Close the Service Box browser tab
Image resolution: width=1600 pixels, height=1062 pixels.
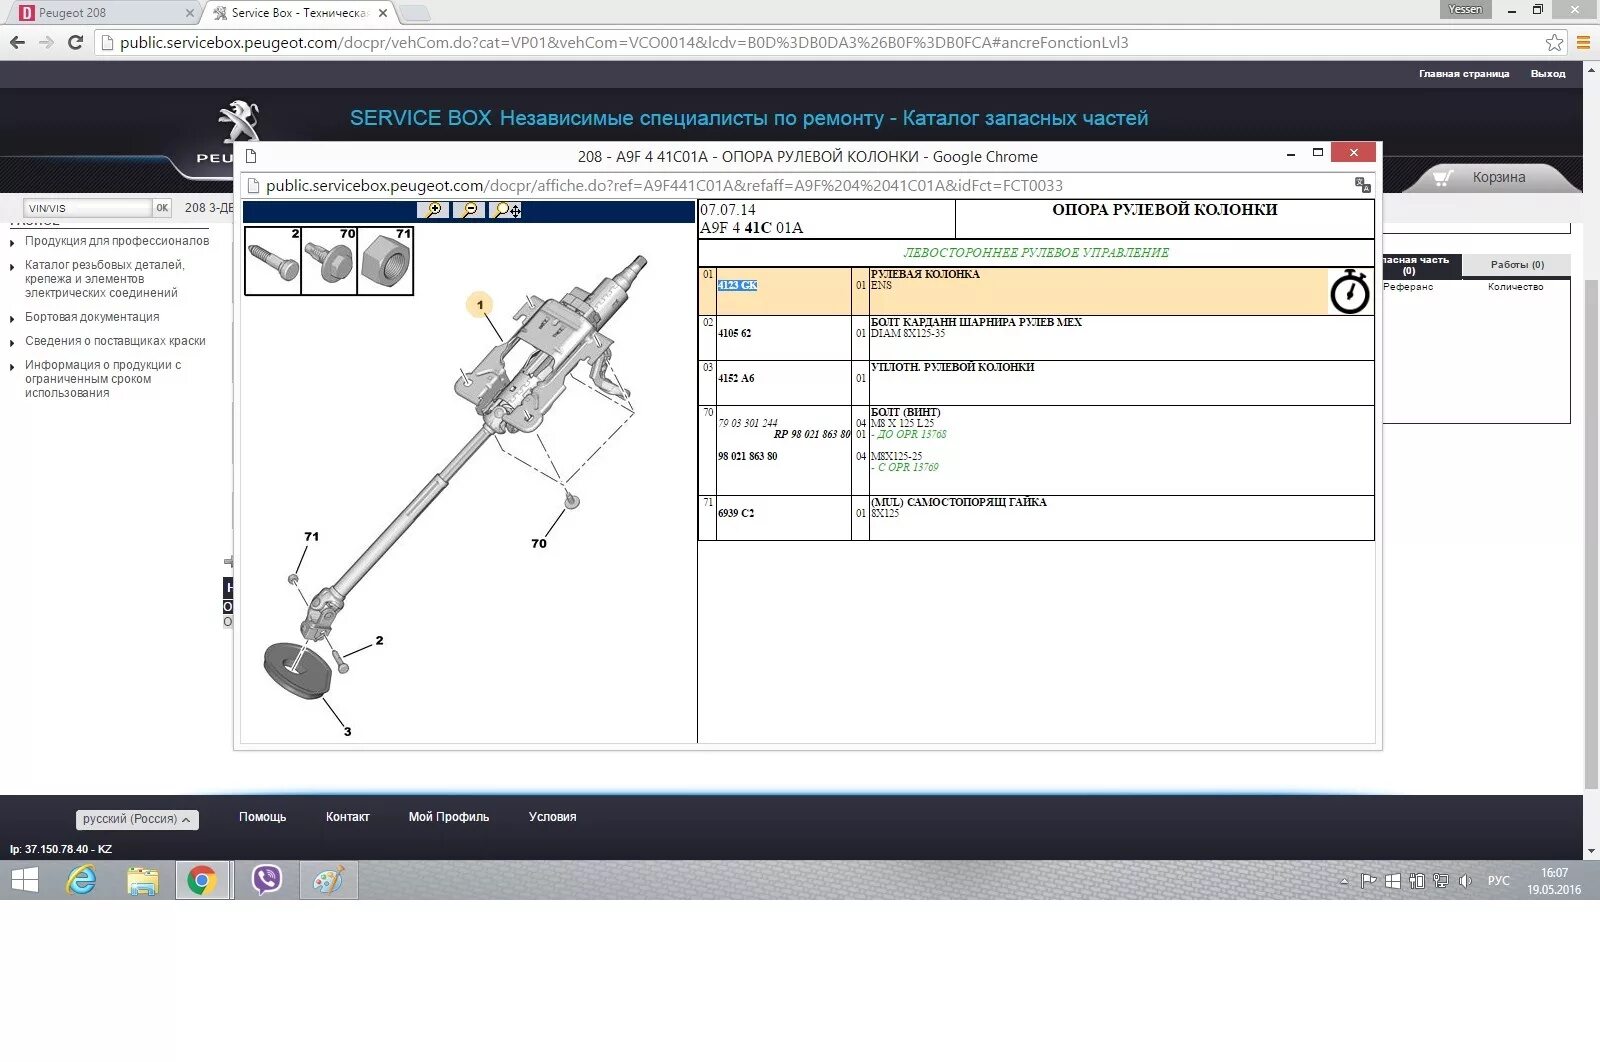point(383,13)
